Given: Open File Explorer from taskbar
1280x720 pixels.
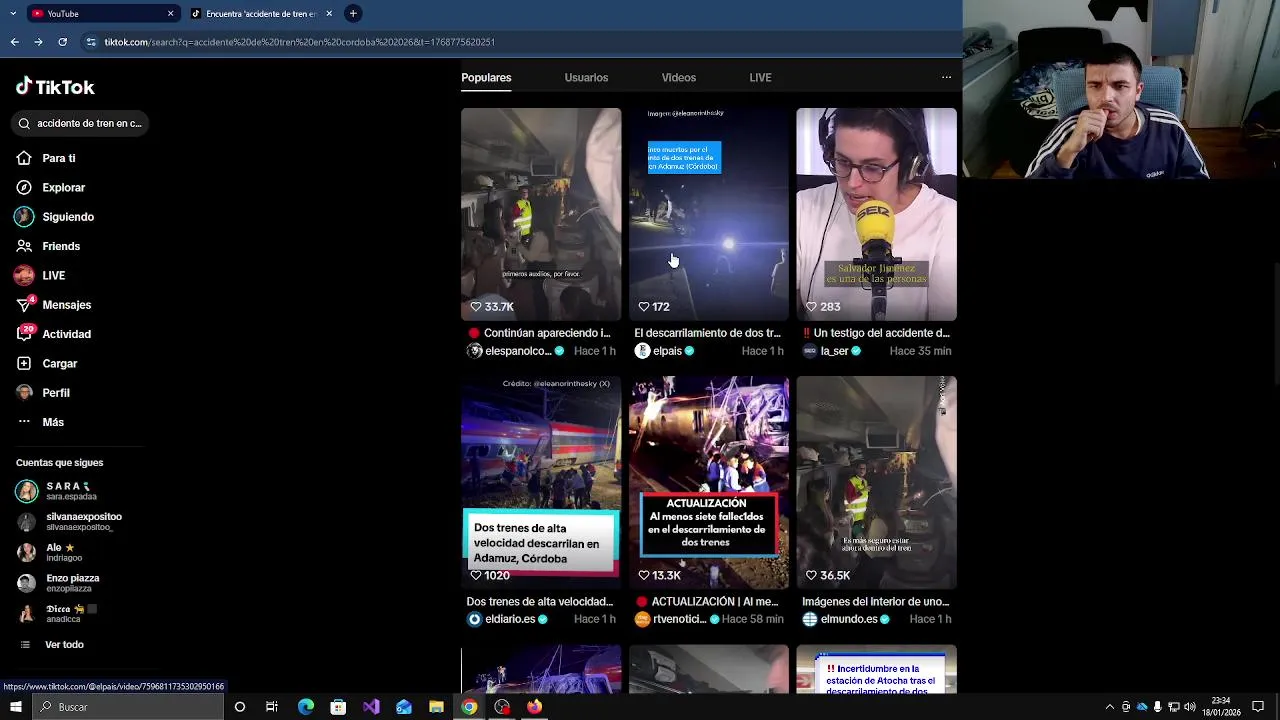Looking at the screenshot, I should point(436,707).
